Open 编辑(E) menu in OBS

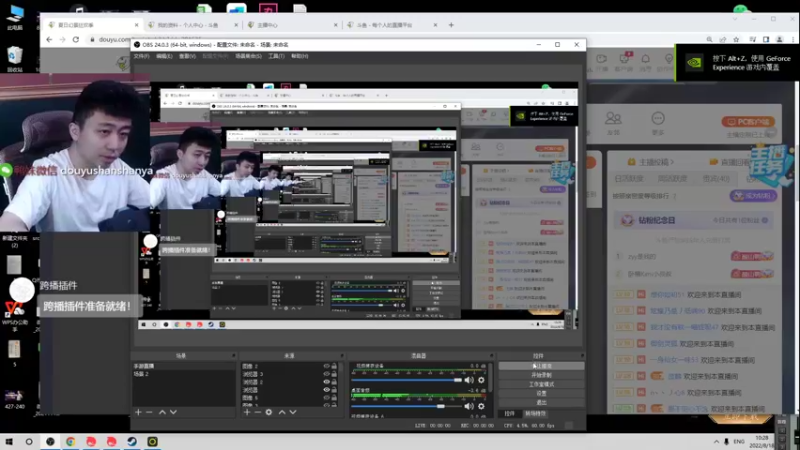tap(164, 56)
